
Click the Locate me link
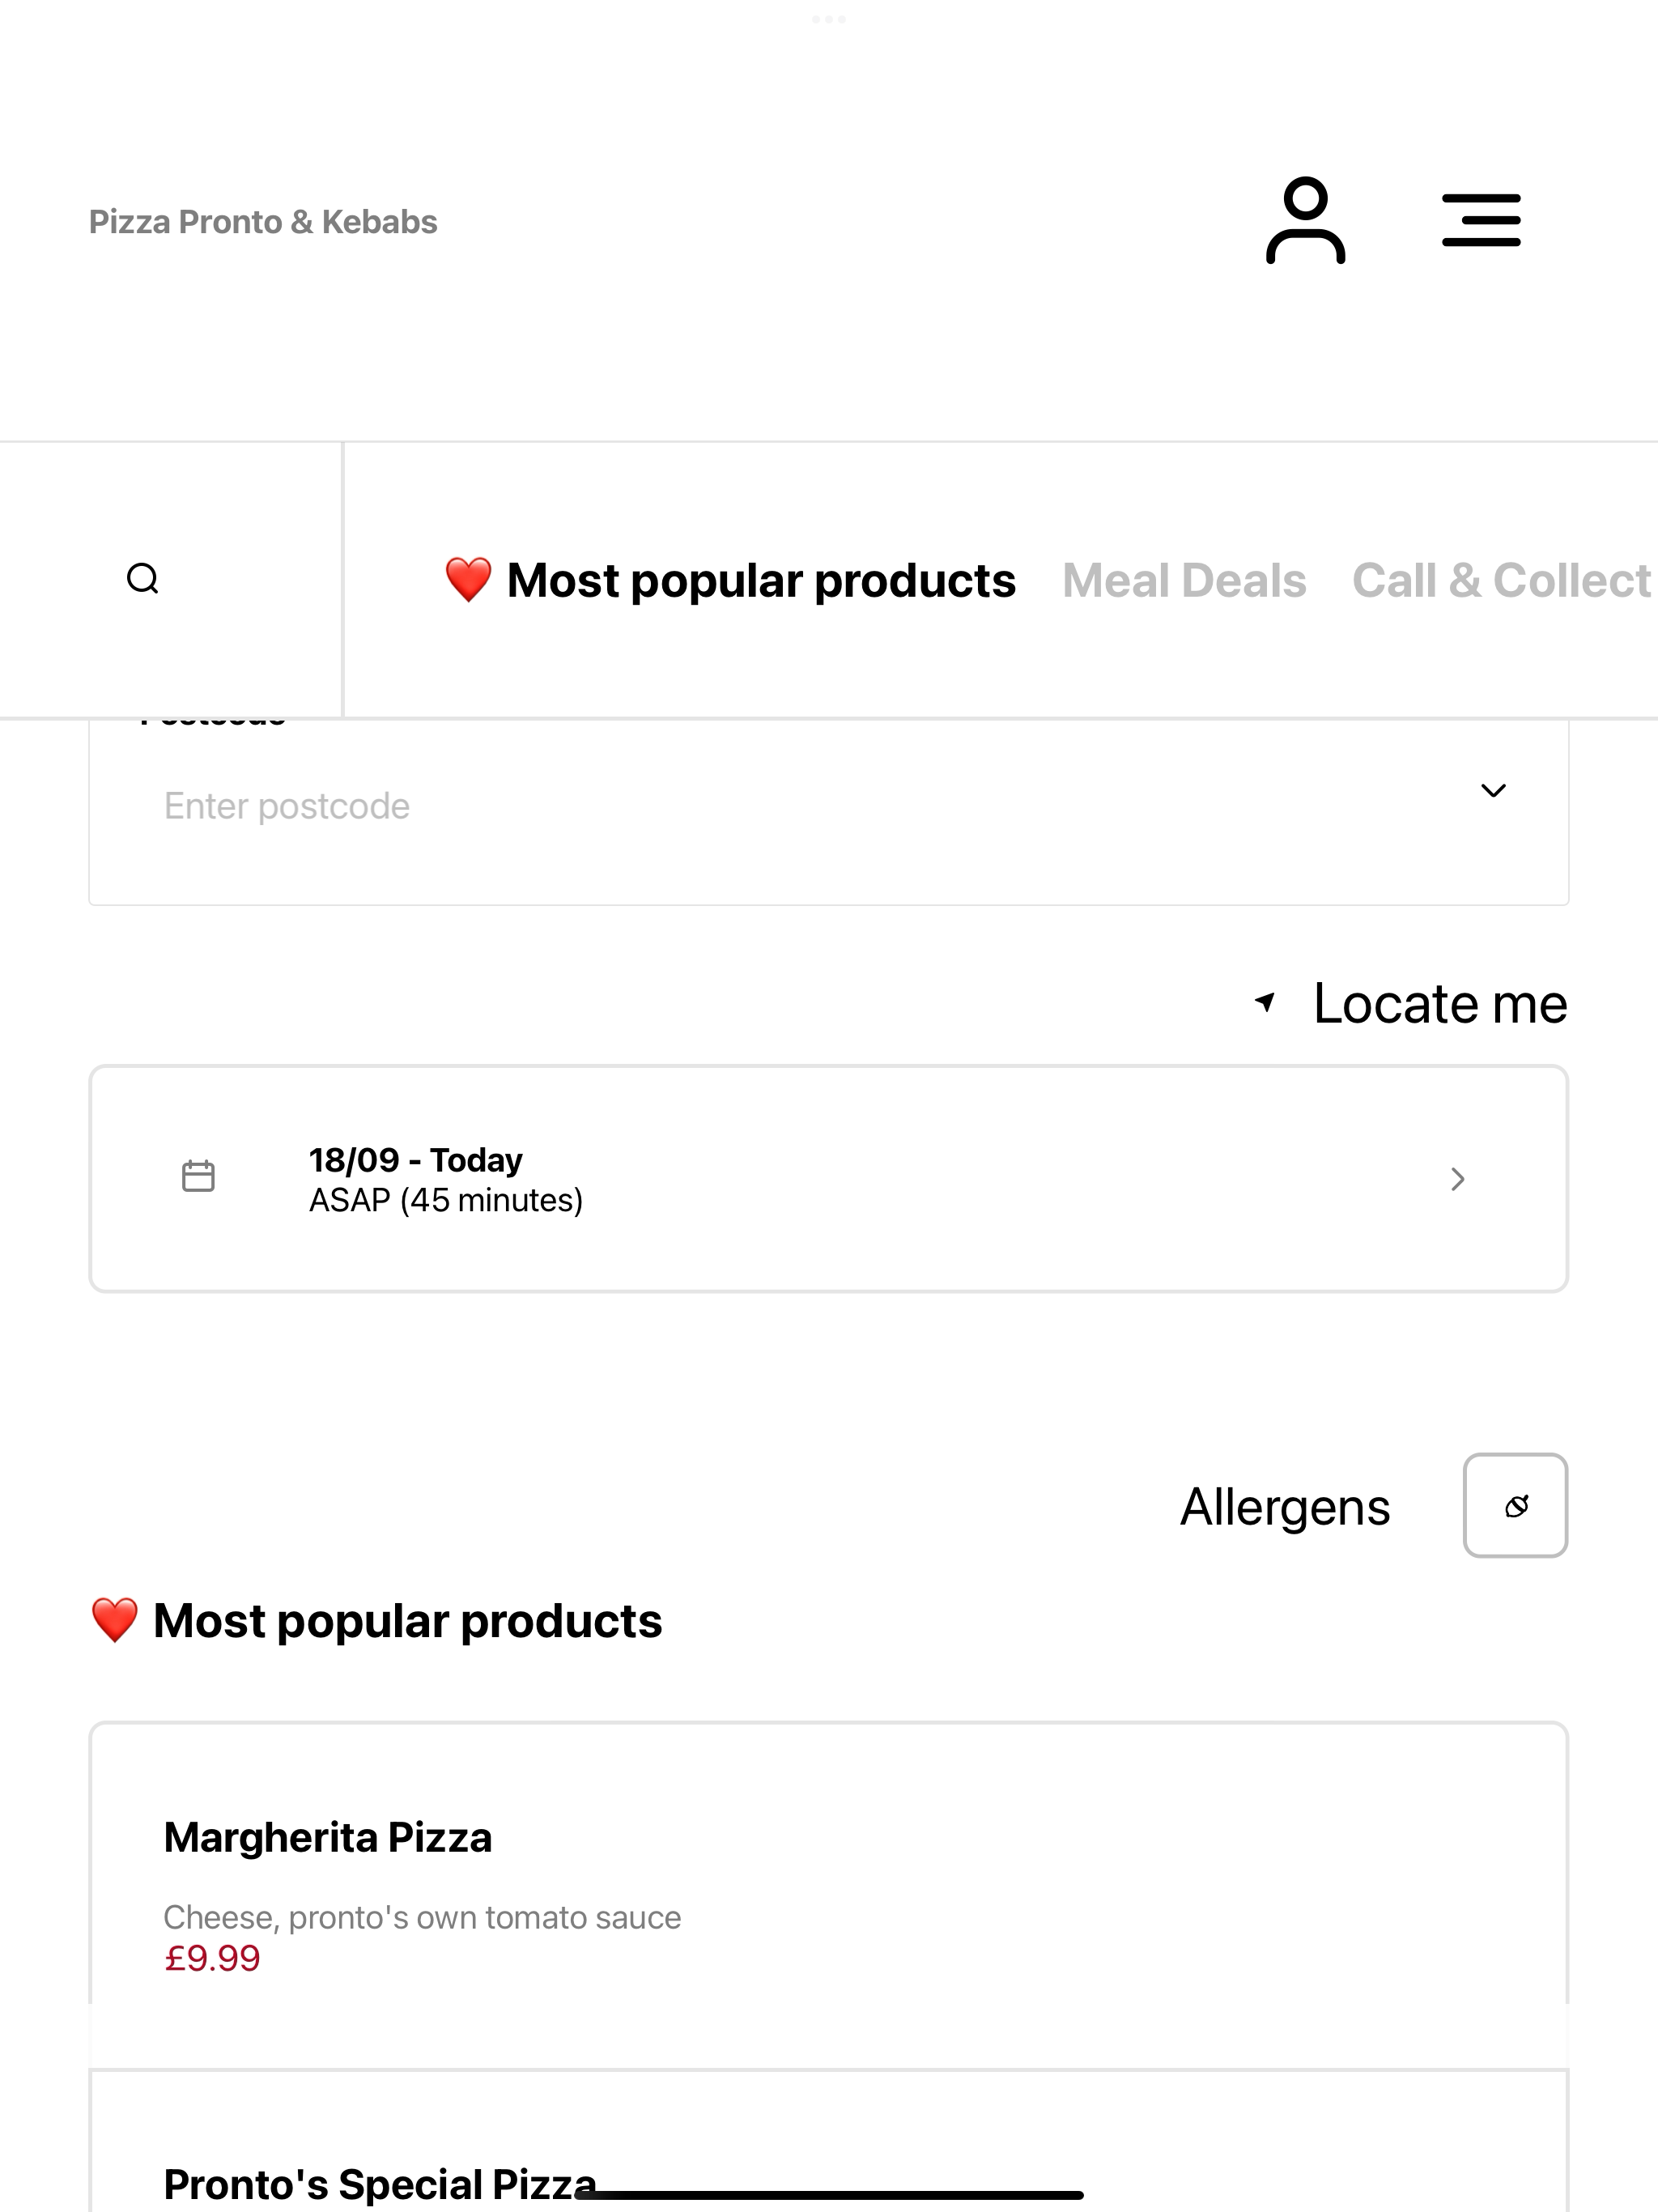tap(1440, 1003)
